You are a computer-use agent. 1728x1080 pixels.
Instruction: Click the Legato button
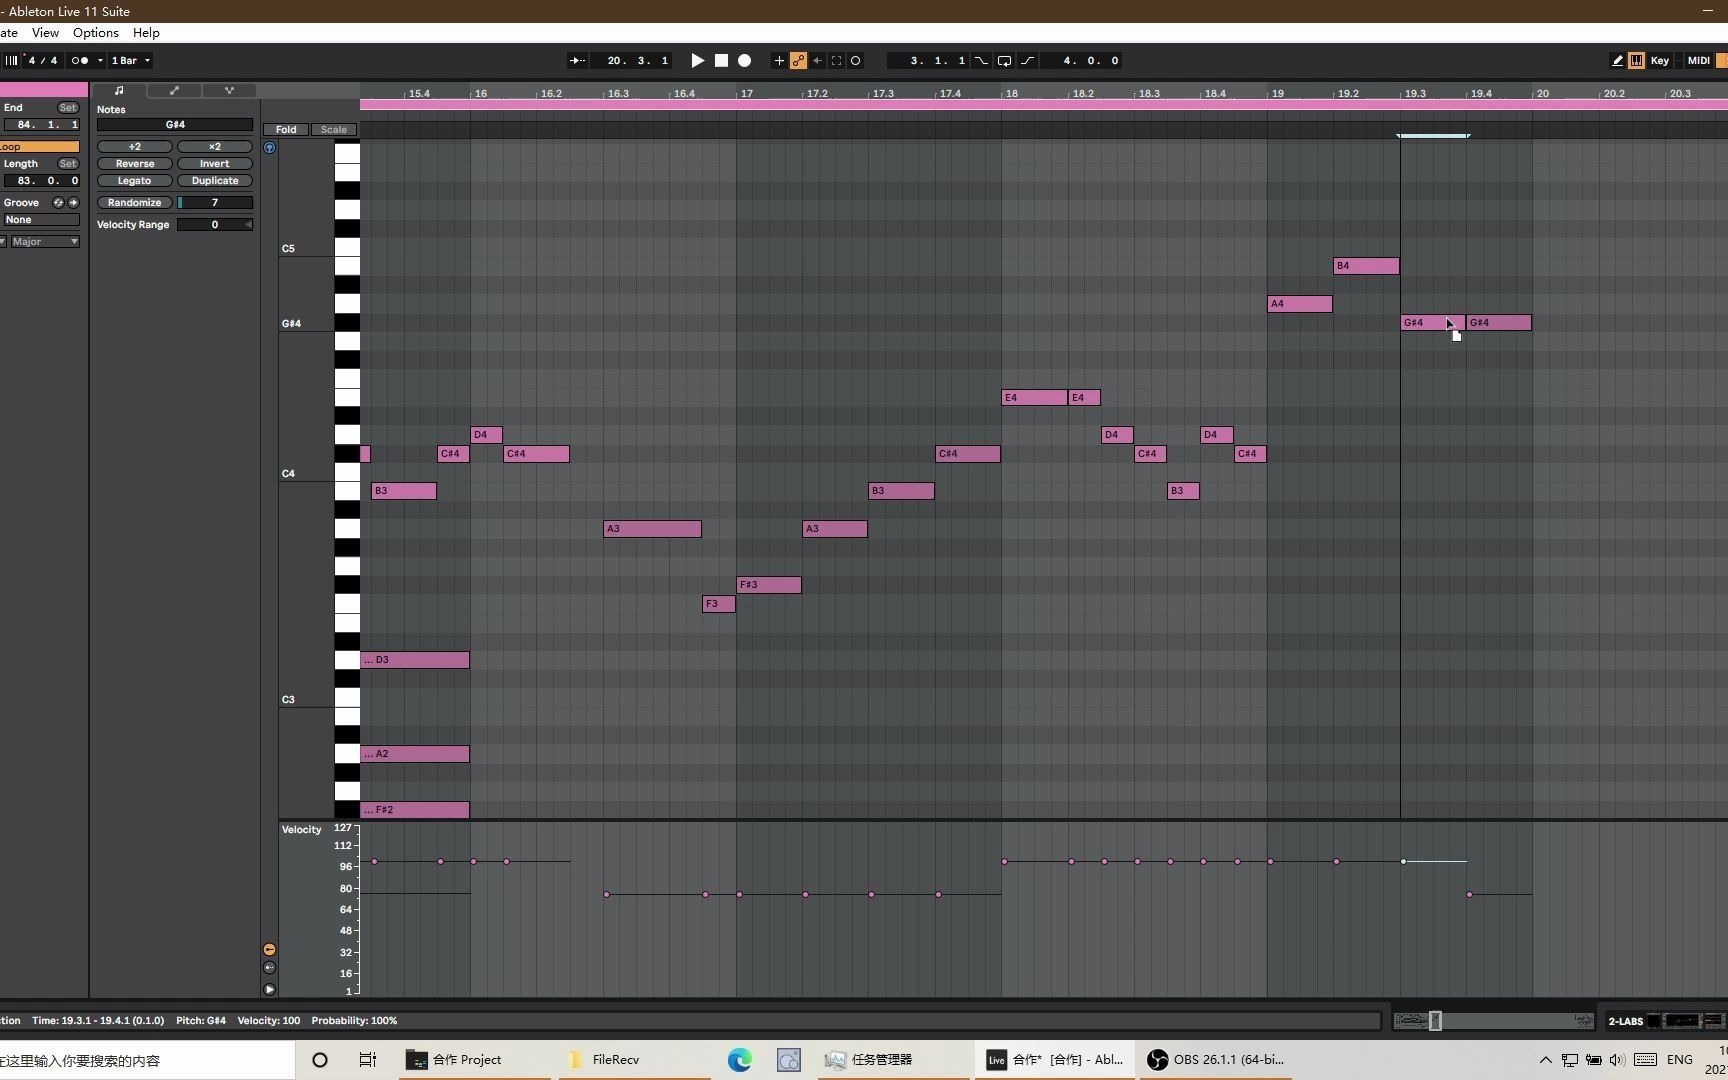134,181
